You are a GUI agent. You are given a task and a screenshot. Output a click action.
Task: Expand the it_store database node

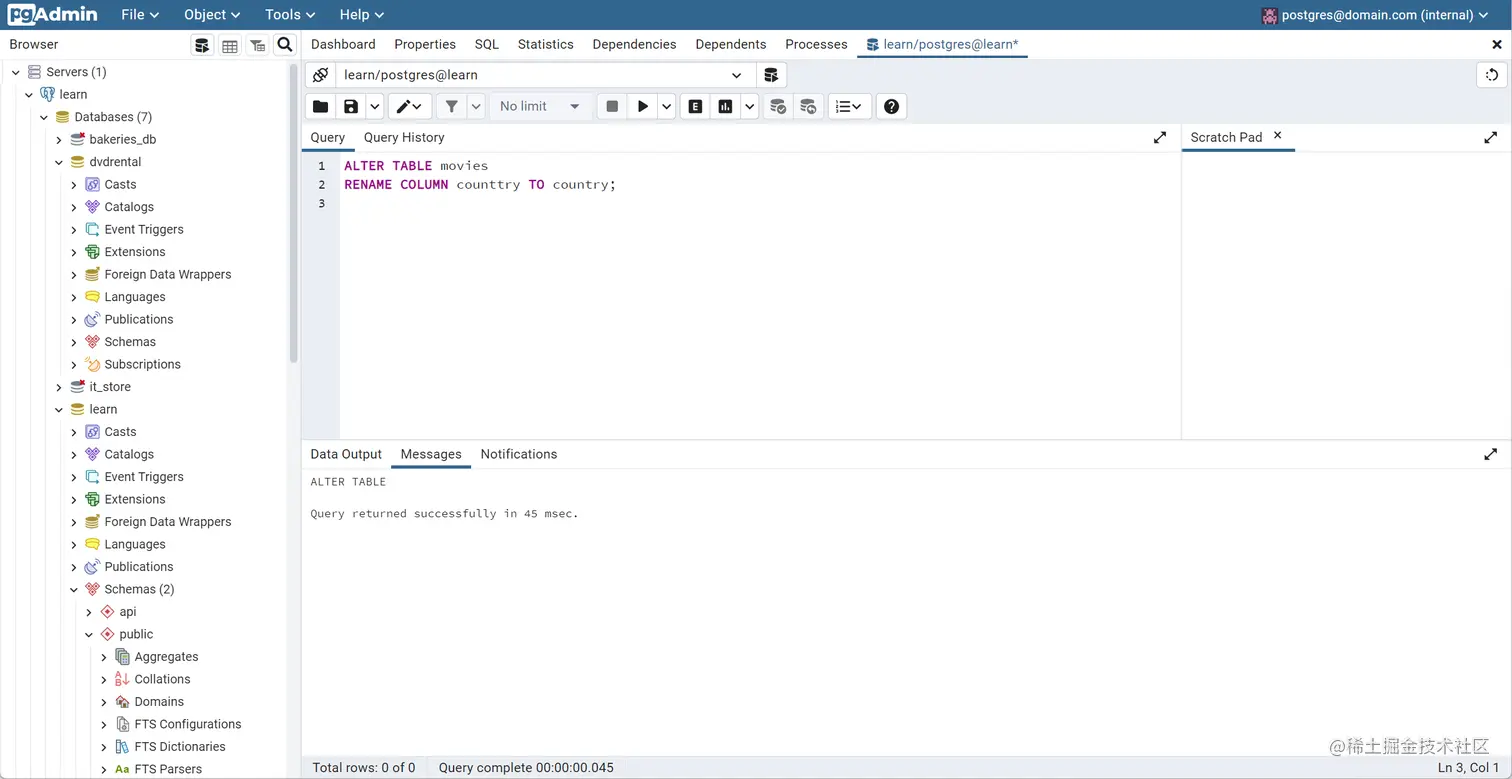tap(59, 387)
